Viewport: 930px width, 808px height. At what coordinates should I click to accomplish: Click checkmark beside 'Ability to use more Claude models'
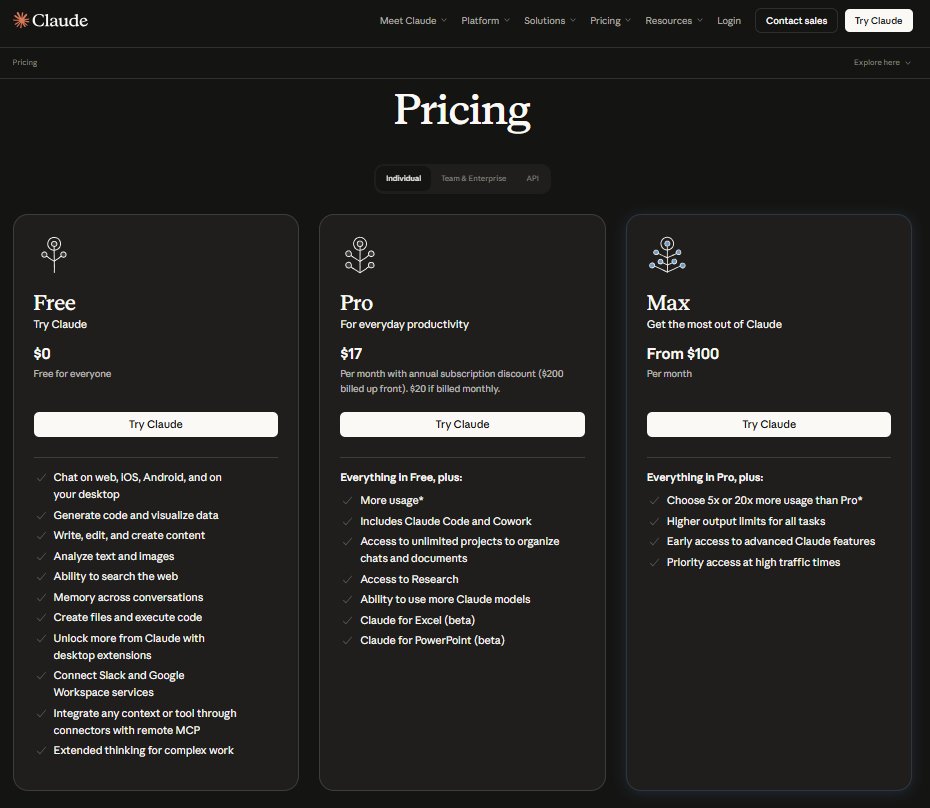click(348, 600)
